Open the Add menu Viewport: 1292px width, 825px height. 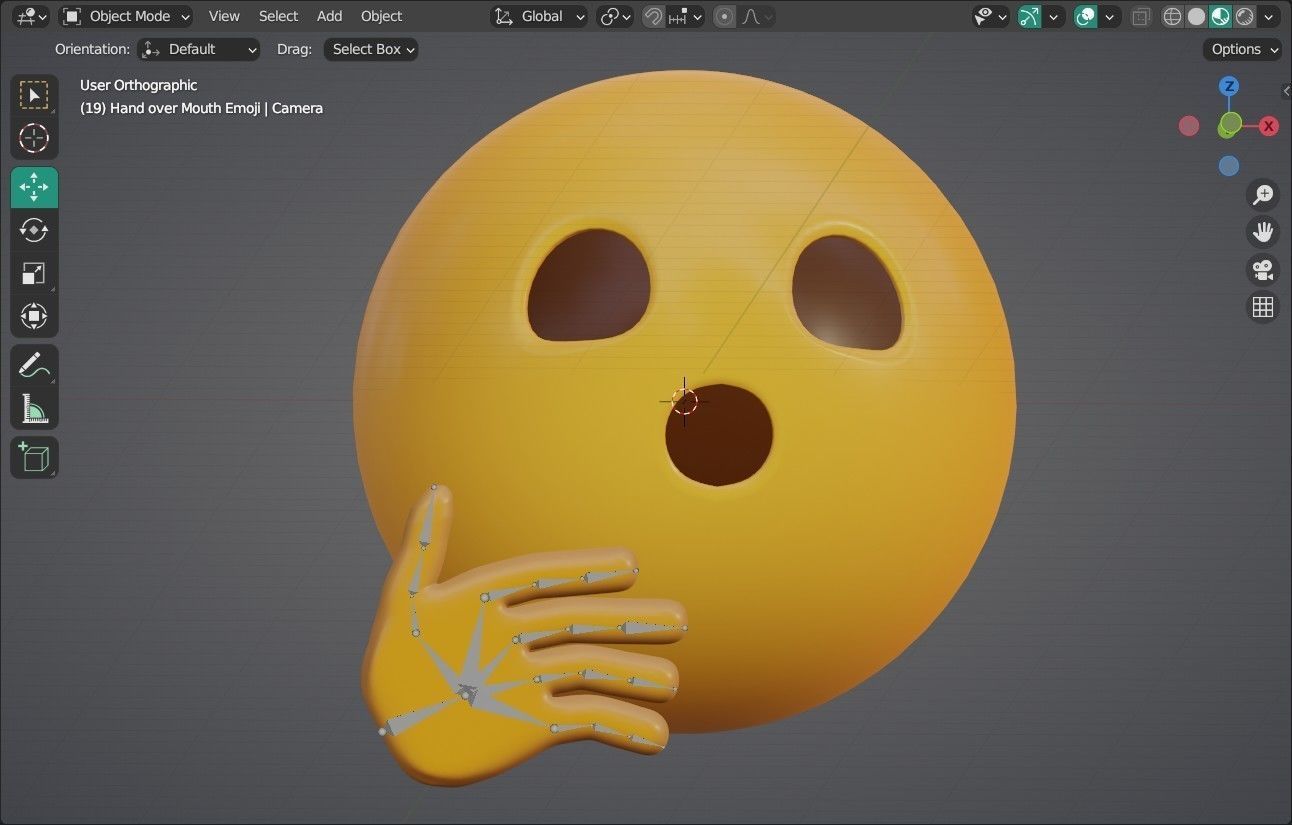[329, 16]
